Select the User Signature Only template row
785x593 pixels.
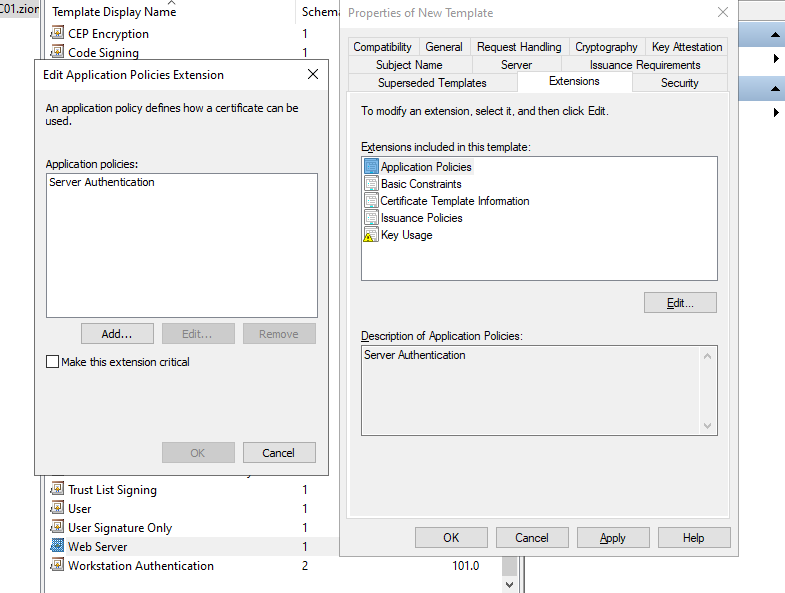click(x=190, y=527)
